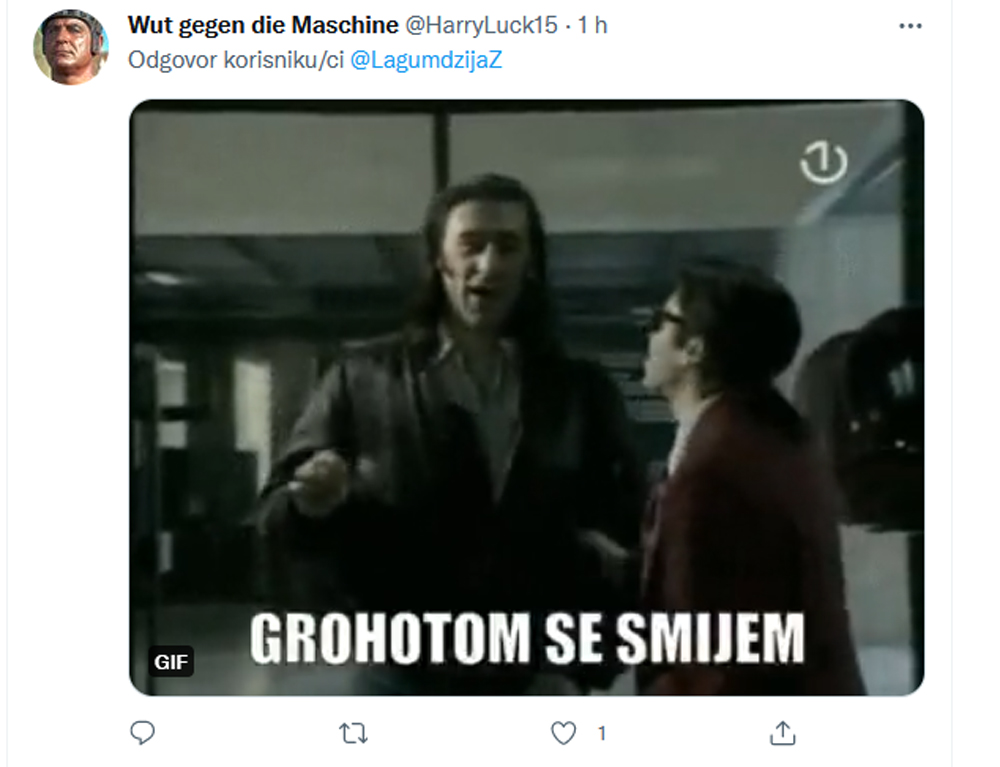
Task: Click the GROHOTOM SE SMIJEM caption text
Action: 527,638
